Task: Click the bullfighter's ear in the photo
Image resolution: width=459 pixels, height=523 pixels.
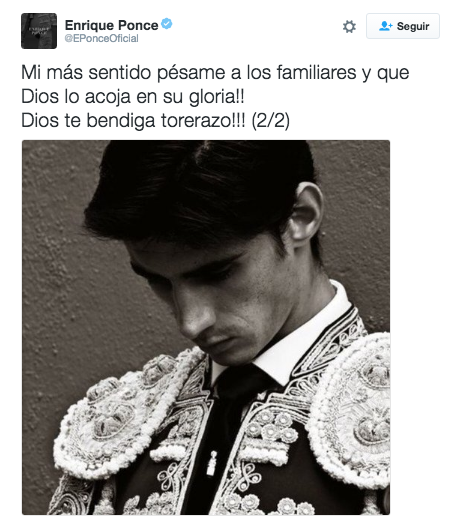Action: pos(304,214)
